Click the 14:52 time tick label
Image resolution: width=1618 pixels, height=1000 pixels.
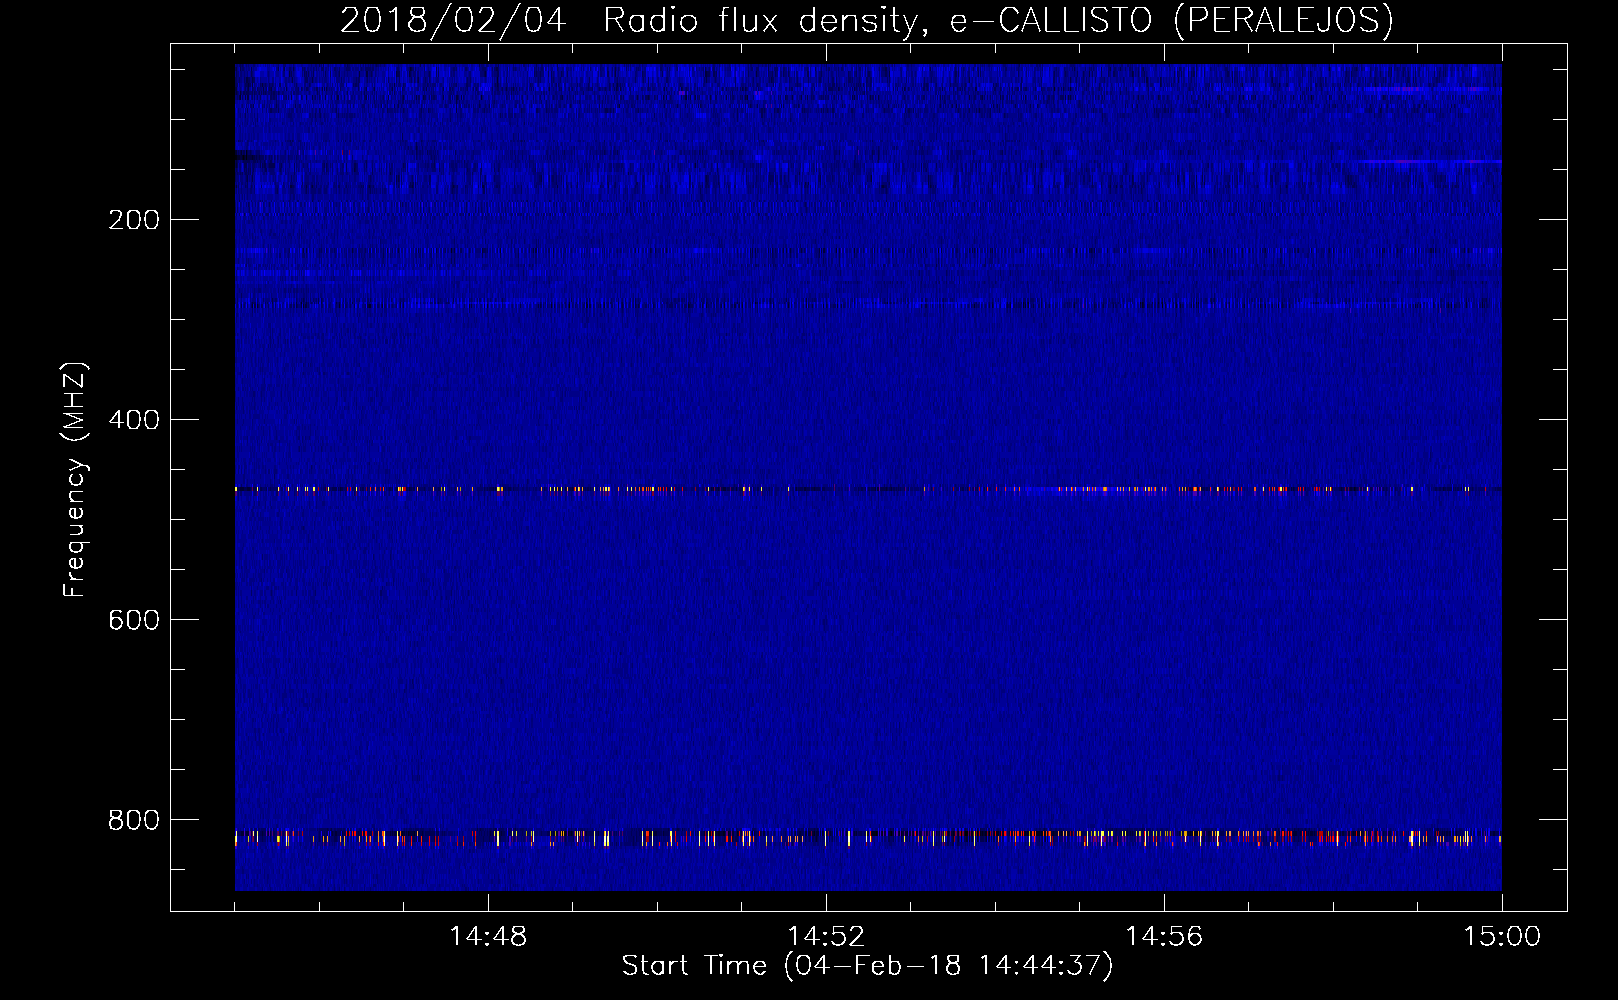(826, 936)
